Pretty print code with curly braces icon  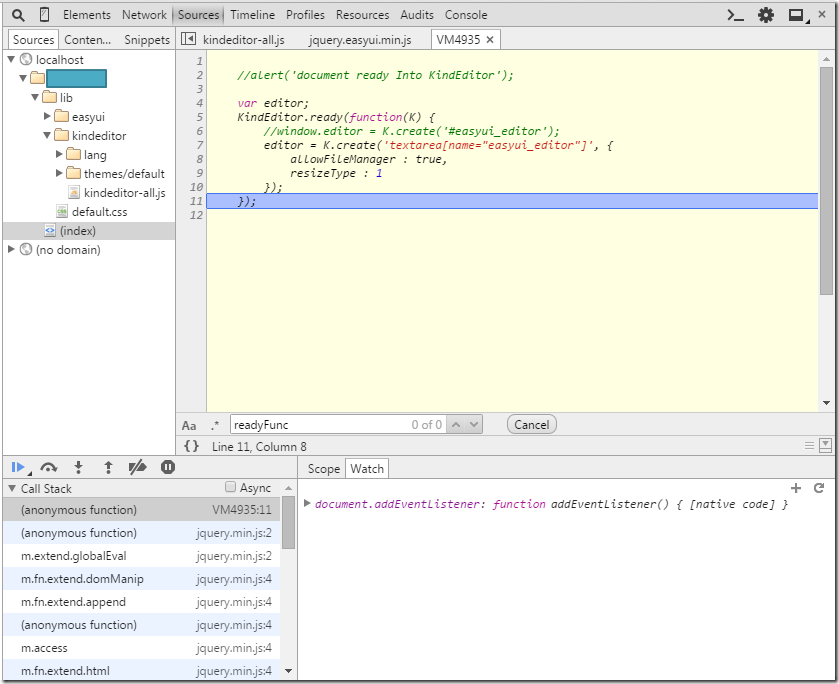(191, 446)
